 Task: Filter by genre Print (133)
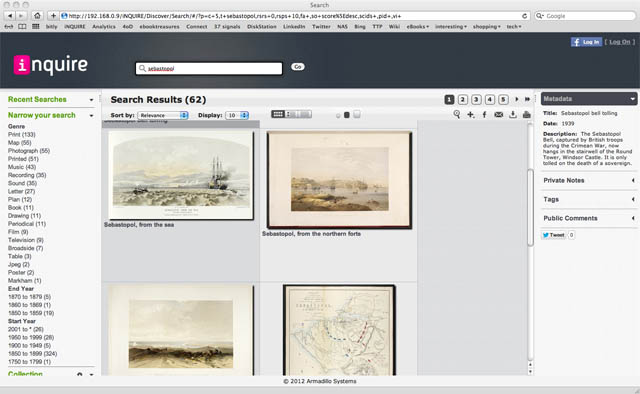pos(22,134)
